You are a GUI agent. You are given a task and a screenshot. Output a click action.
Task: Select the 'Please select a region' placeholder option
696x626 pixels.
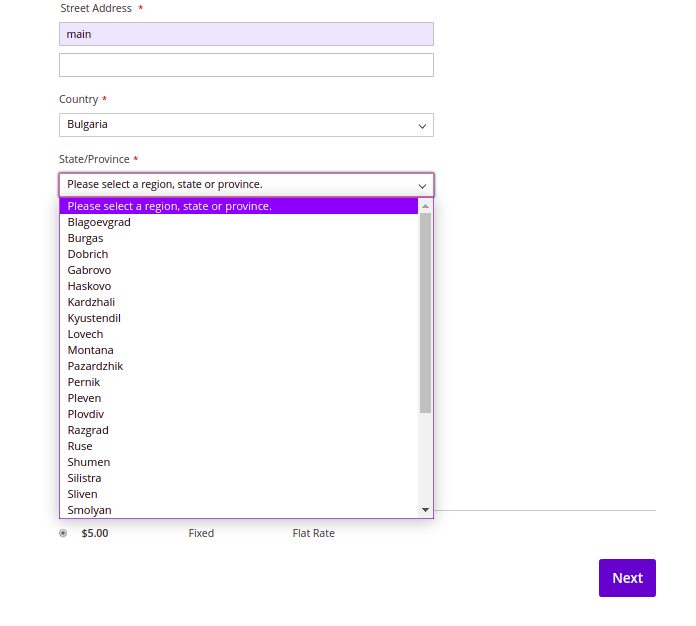(x=239, y=206)
